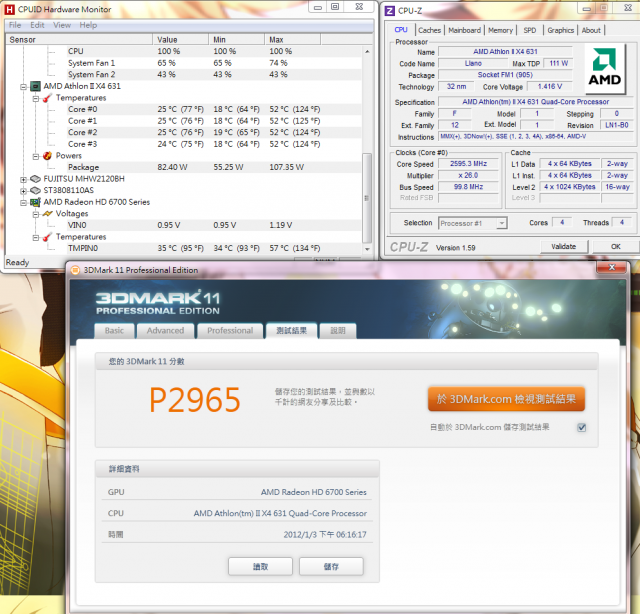The width and height of the screenshot is (640, 614).
Task: Click the orange 3DMark.com view results button
Action: click(506, 399)
